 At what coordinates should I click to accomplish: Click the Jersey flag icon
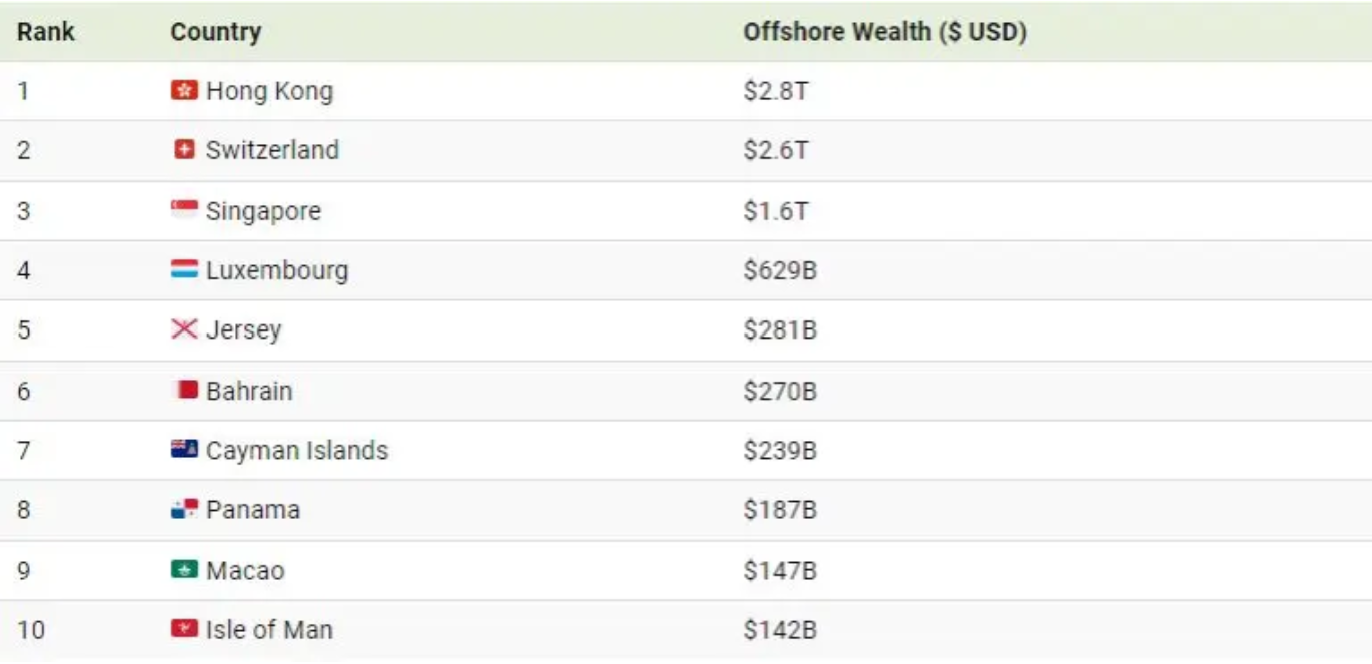pyautogui.click(x=184, y=330)
